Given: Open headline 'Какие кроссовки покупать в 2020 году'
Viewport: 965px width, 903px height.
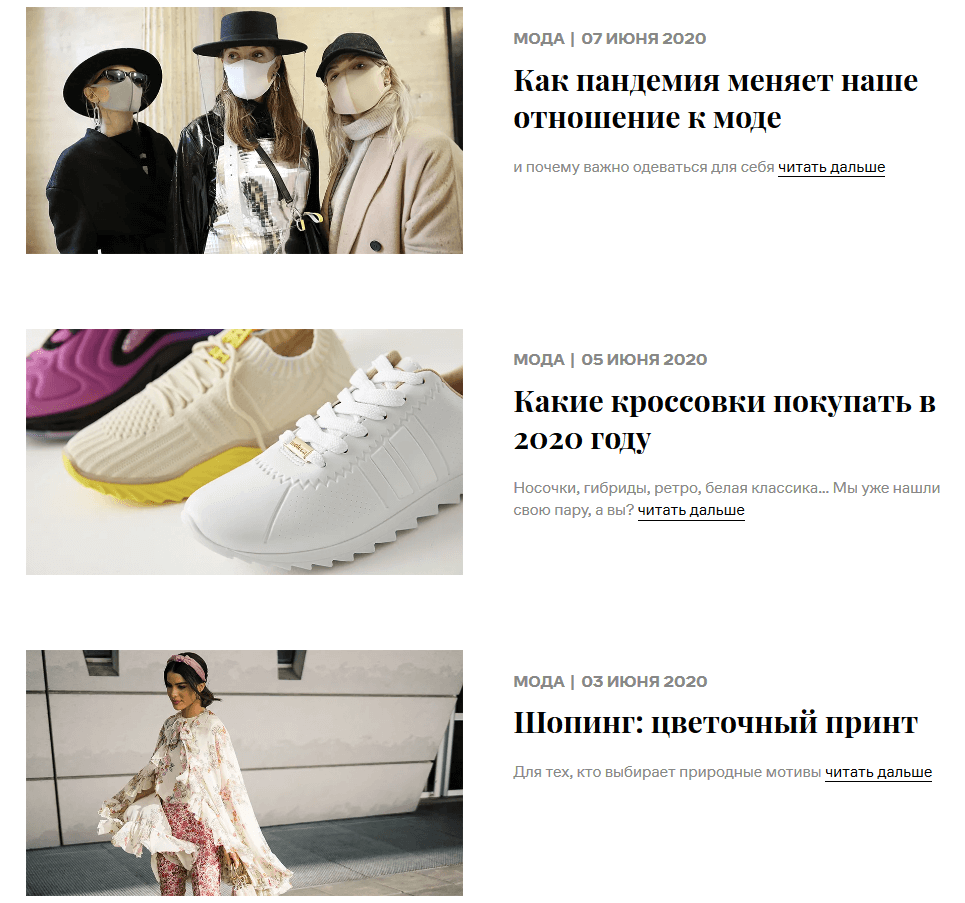Looking at the screenshot, I should (x=724, y=420).
